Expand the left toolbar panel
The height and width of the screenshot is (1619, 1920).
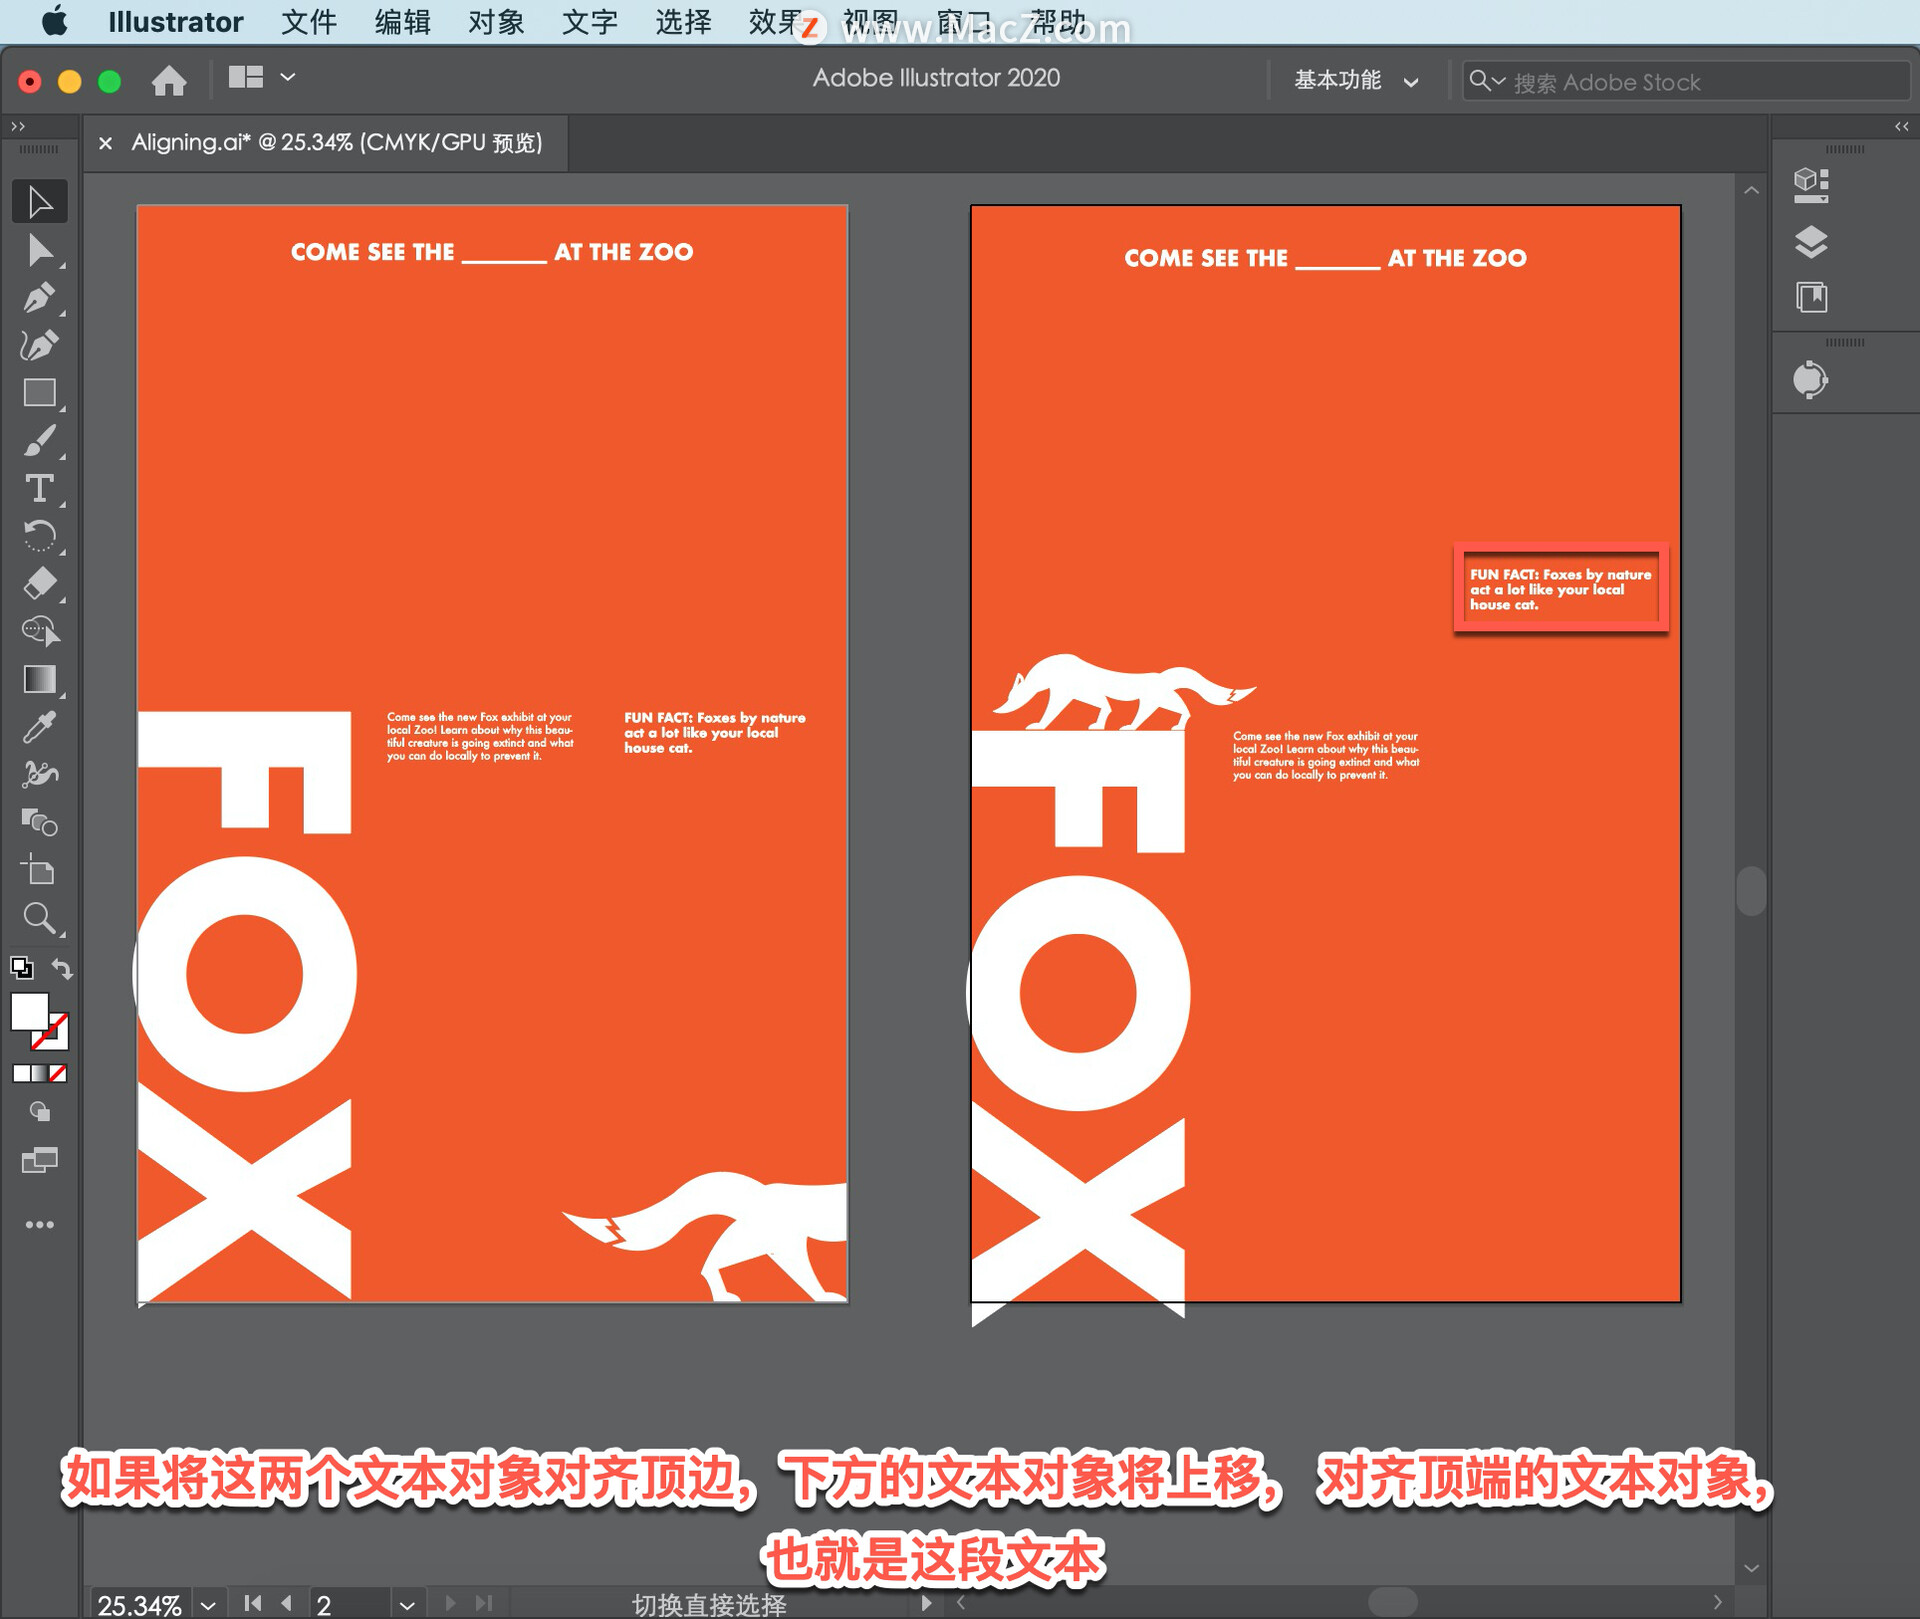pos(17,126)
